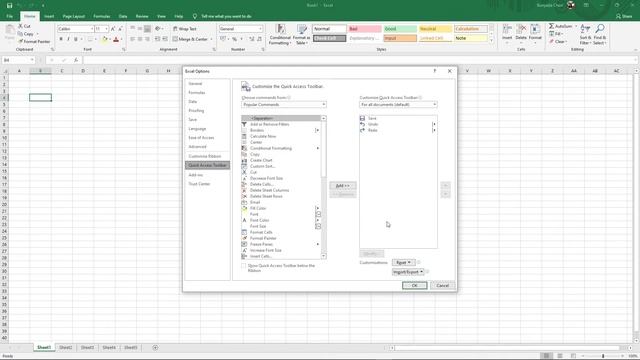The image size is (640, 360).
Task: Click the Italic icon in the ribbon
Action: click(x=68, y=39)
